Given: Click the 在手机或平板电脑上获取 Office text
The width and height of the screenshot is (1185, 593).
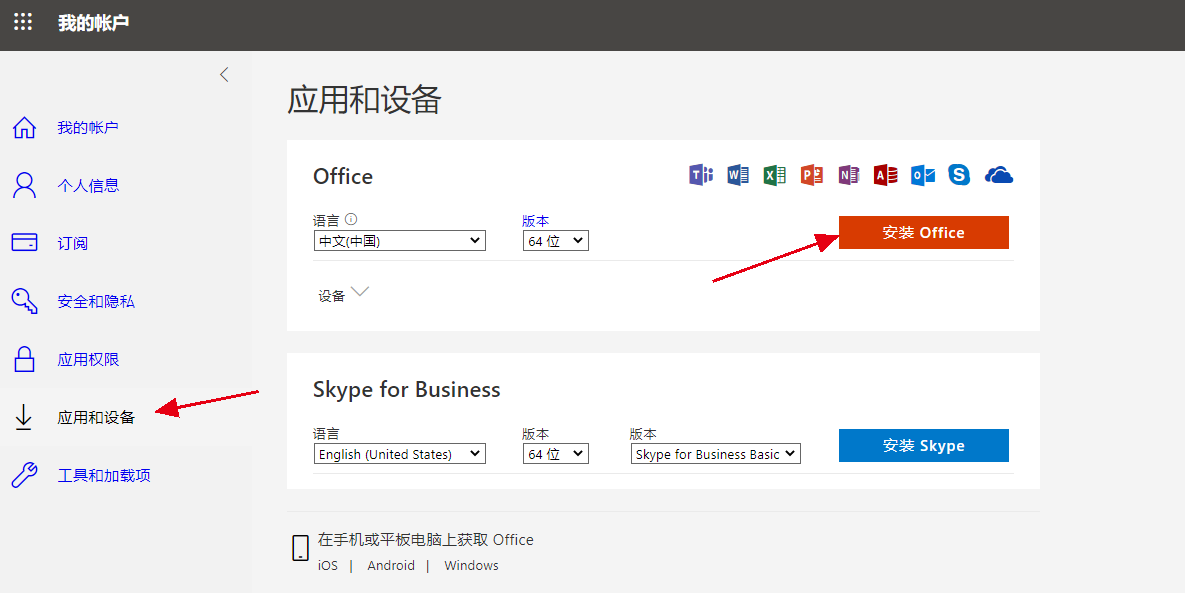Looking at the screenshot, I should click(x=425, y=539).
